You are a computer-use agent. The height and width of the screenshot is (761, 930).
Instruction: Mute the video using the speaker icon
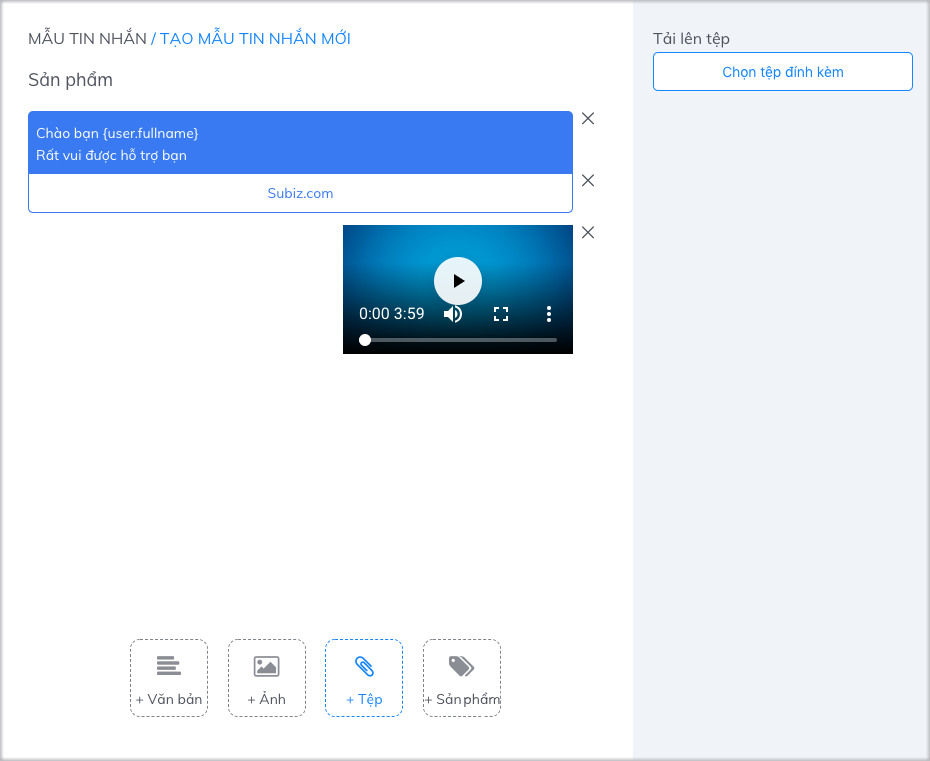(x=453, y=314)
